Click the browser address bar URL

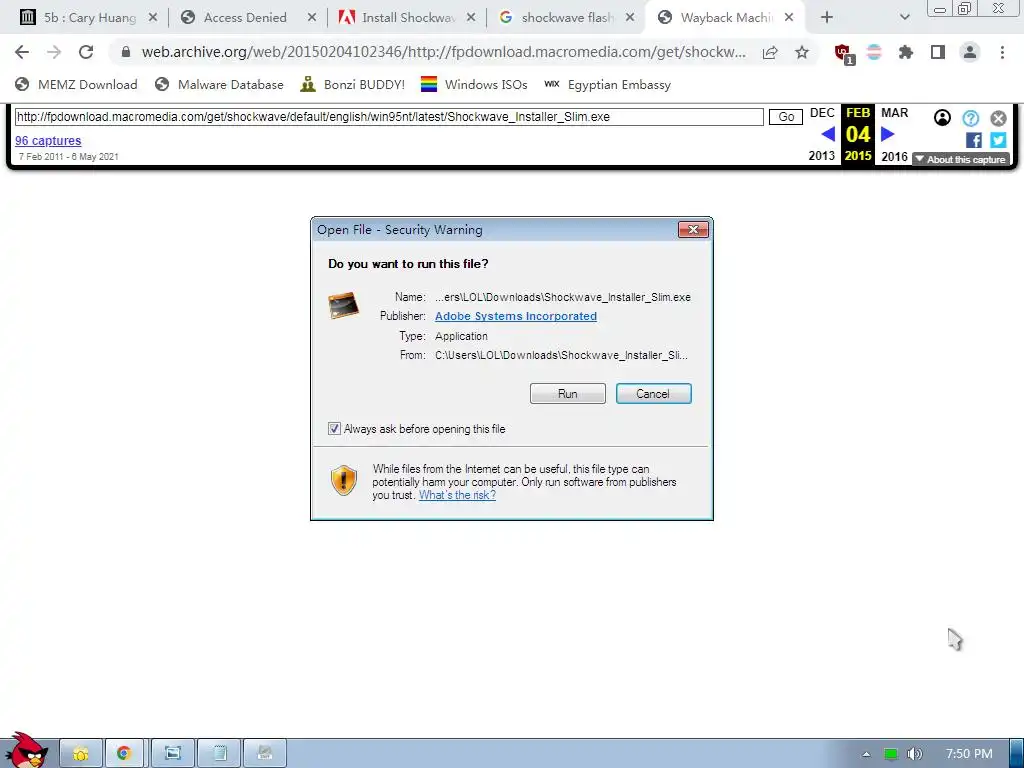(x=443, y=52)
